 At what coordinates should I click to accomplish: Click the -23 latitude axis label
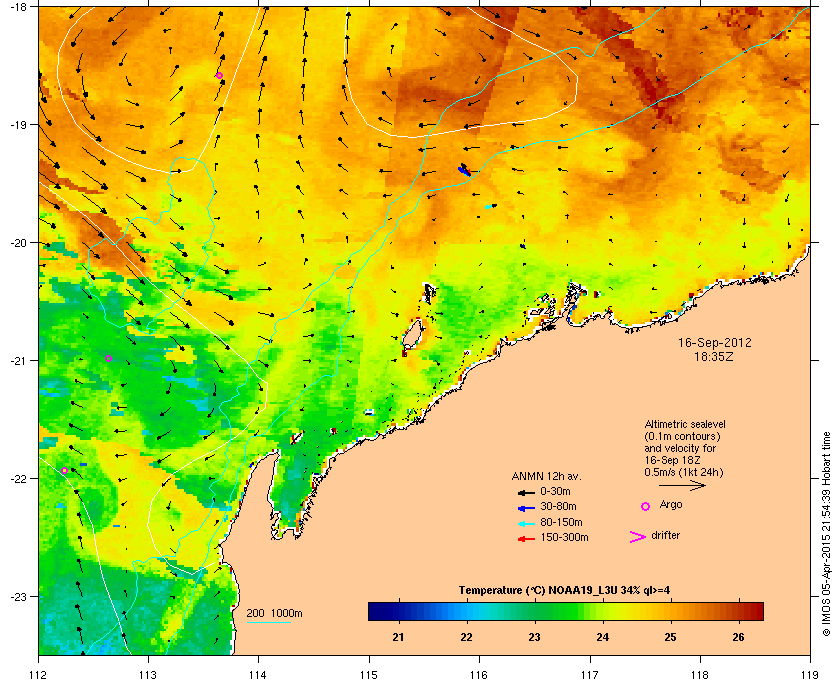(18, 596)
